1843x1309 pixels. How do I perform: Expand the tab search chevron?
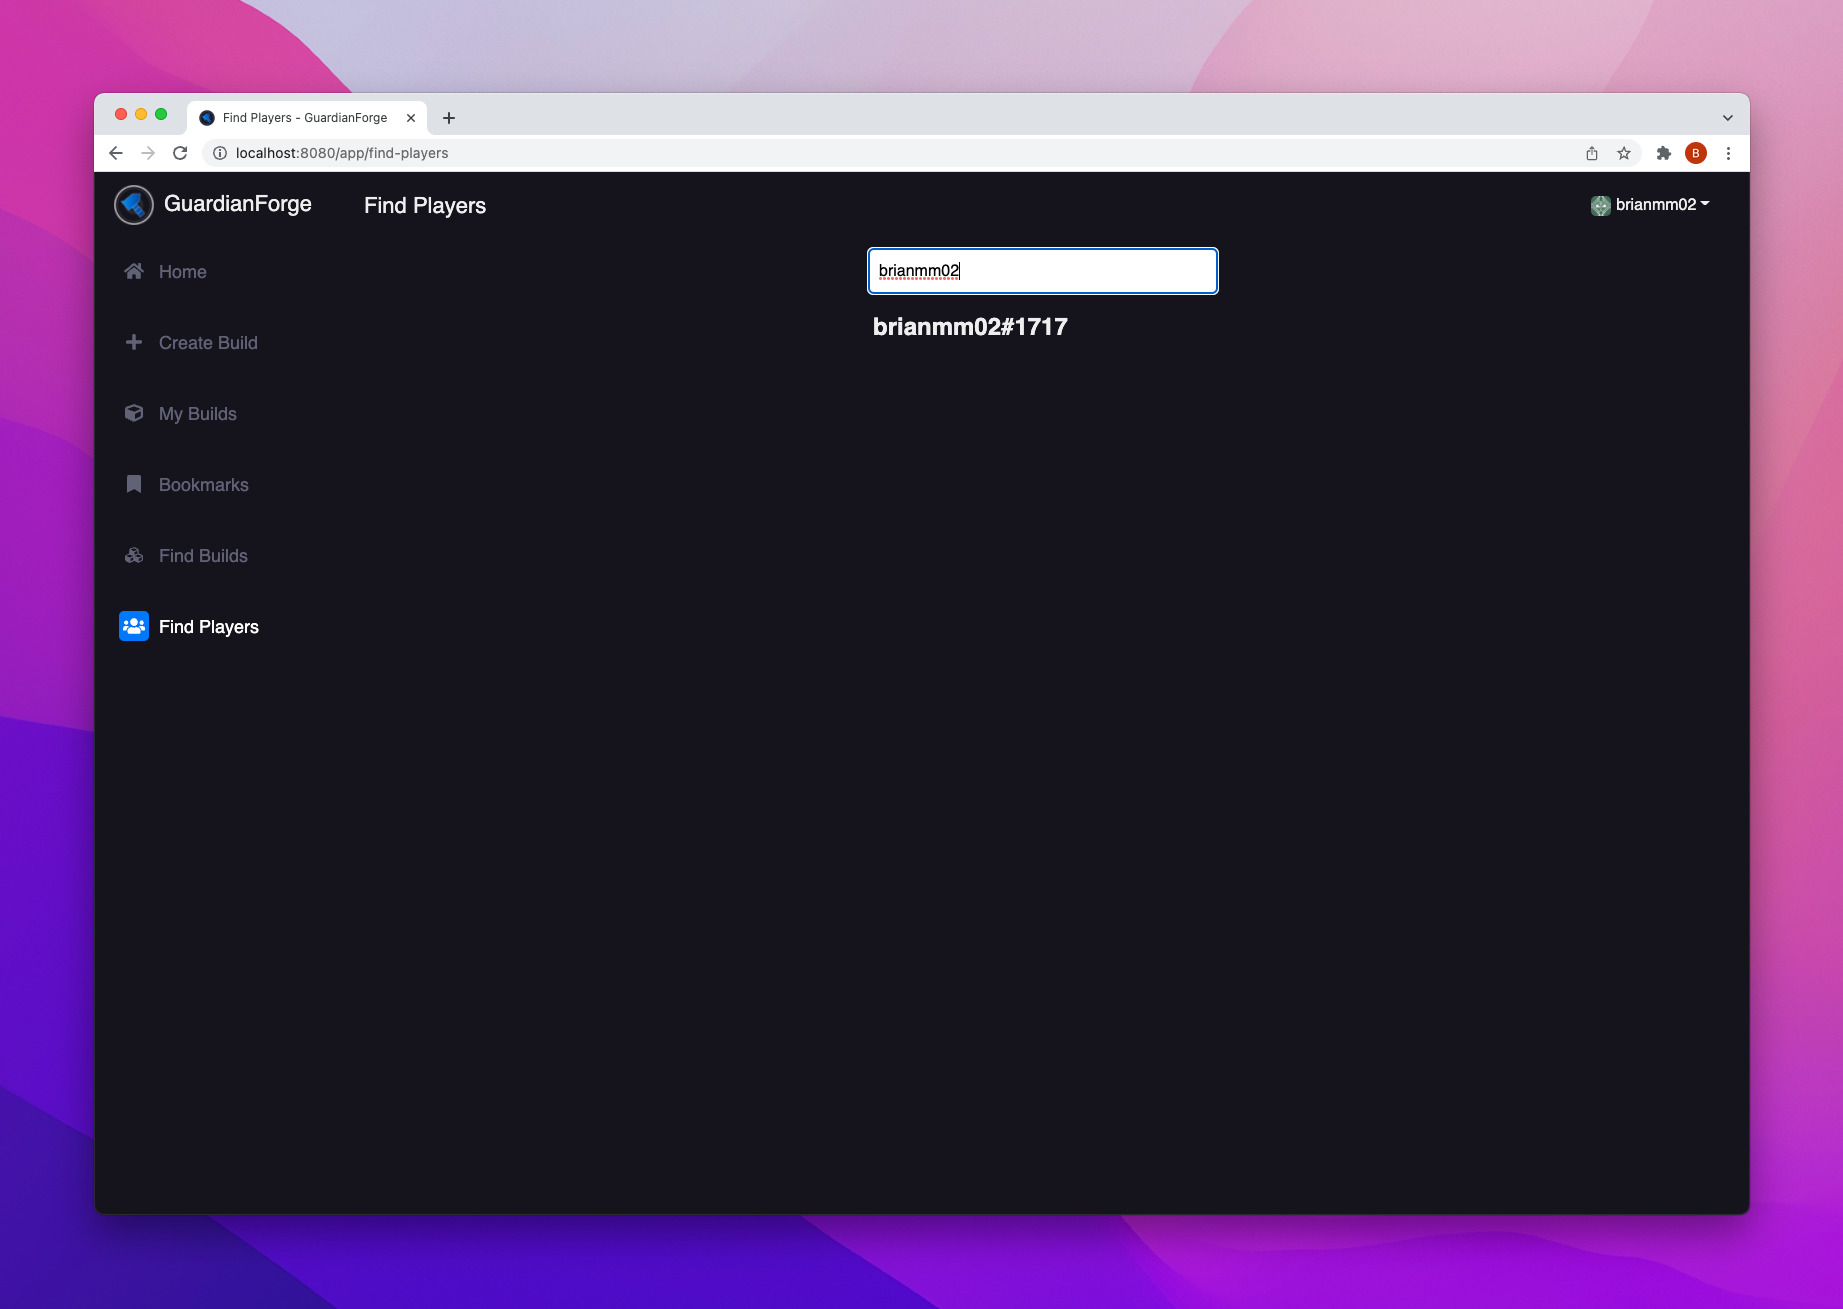click(1728, 118)
